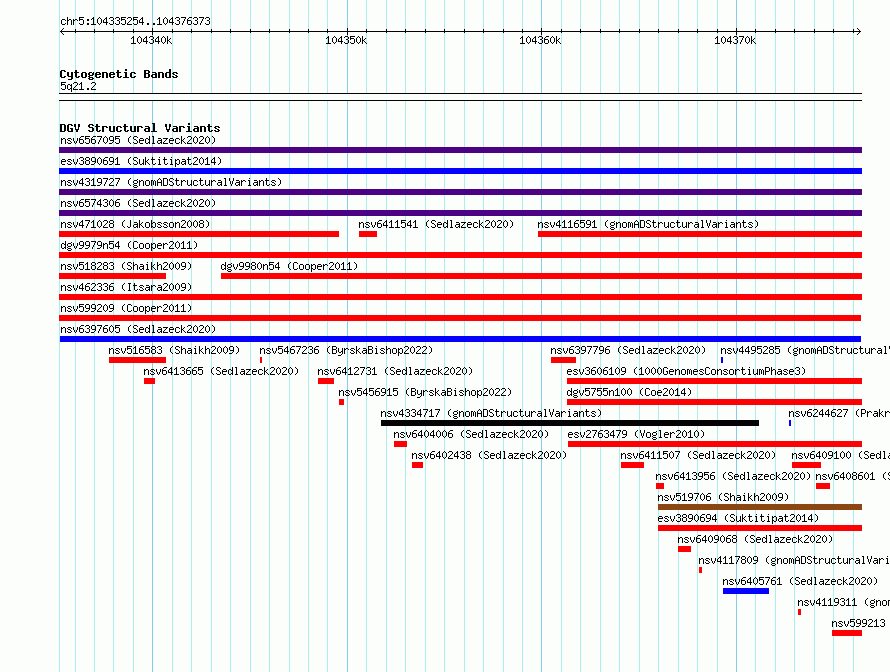The image size is (890, 672).
Task: Open nsv518283 (Shaikh2009) variant
Action: coord(126,266)
